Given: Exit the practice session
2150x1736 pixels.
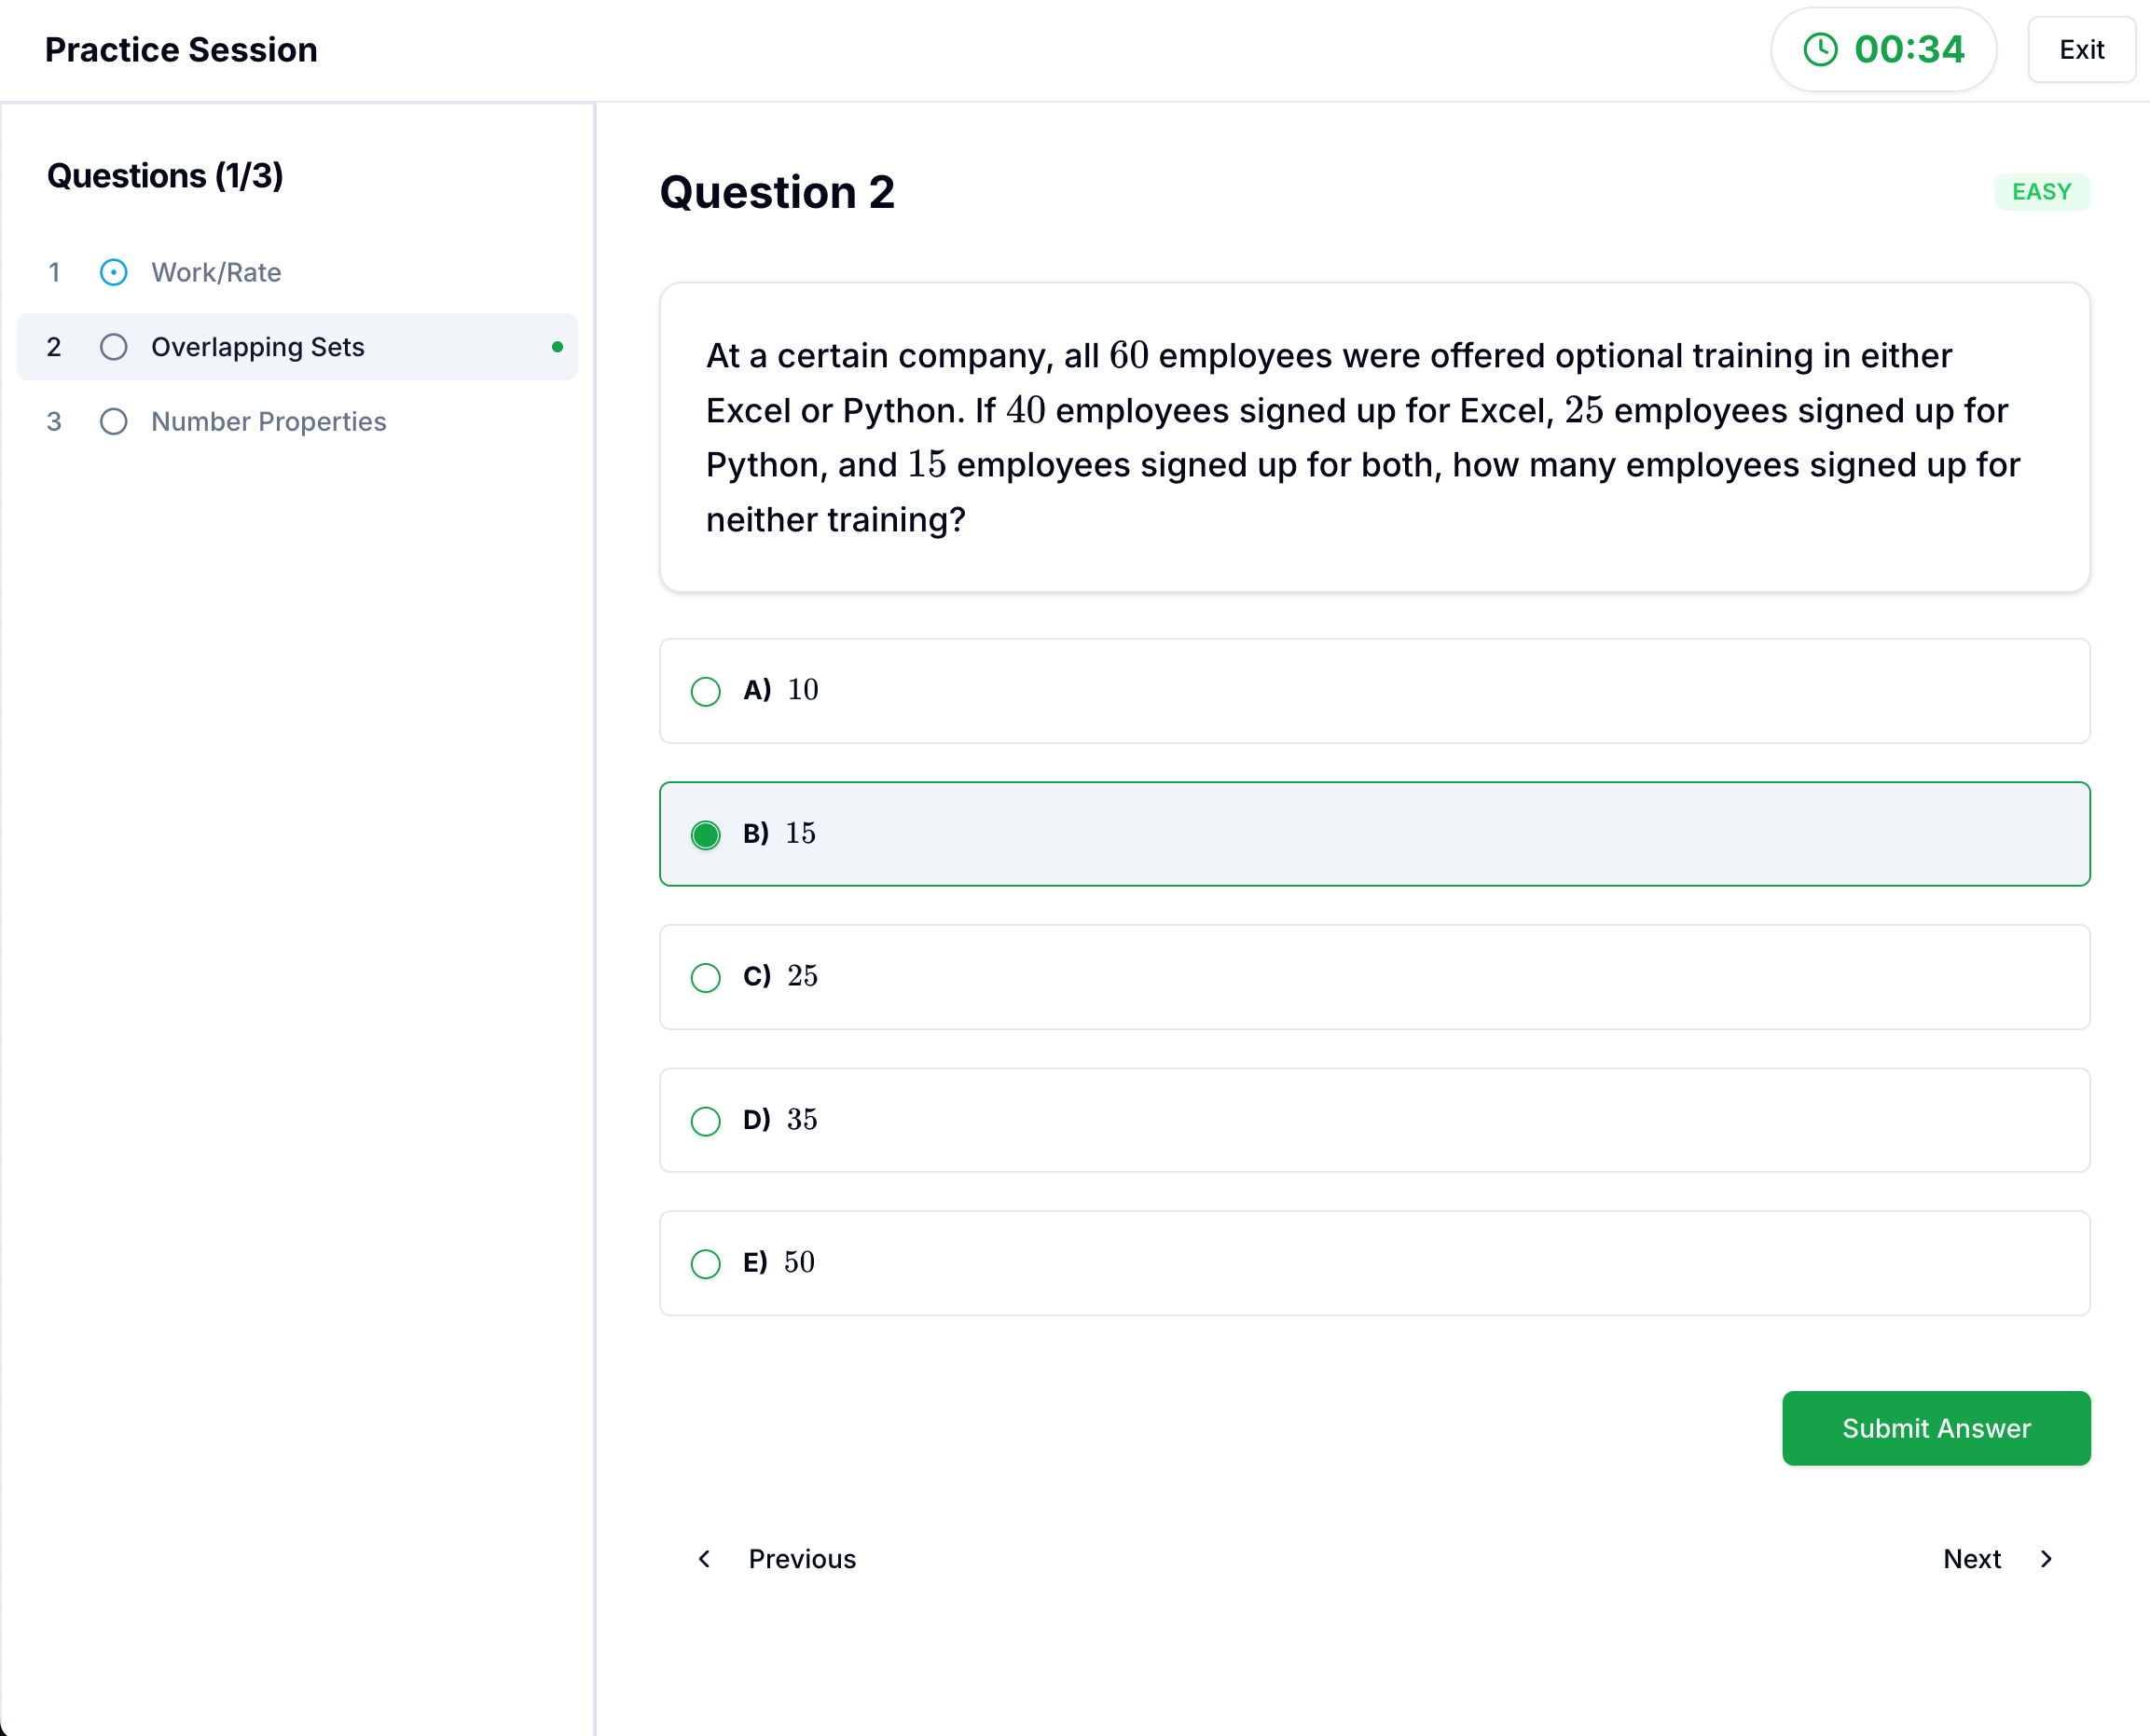Looking at the screenshot, I should pyautogui.click(x=2080, y=49).
